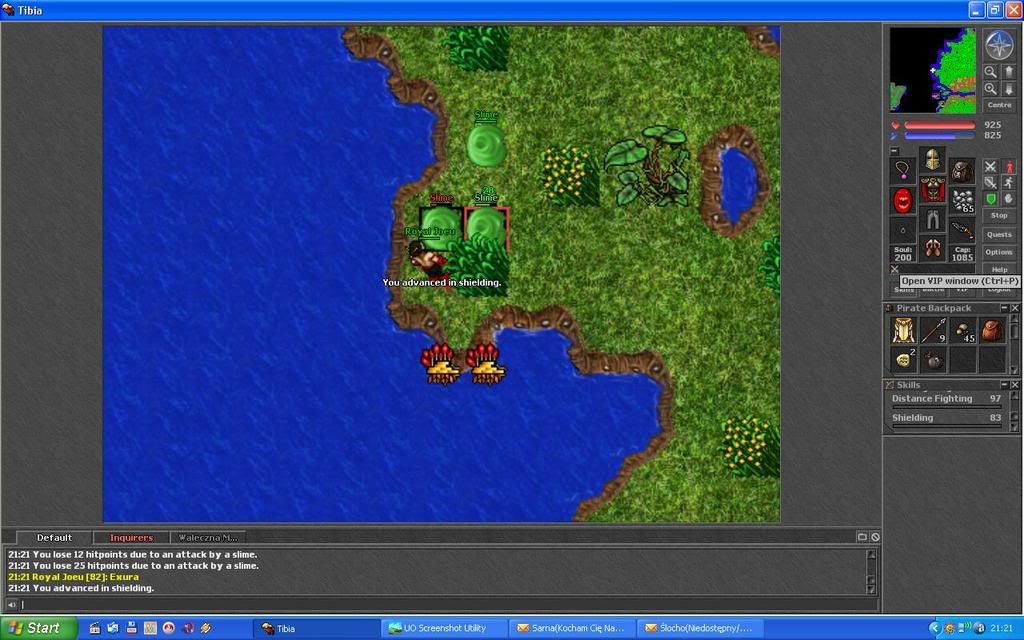
Task: Click the minimap compass rose
Action: click(x=999, y=45)
